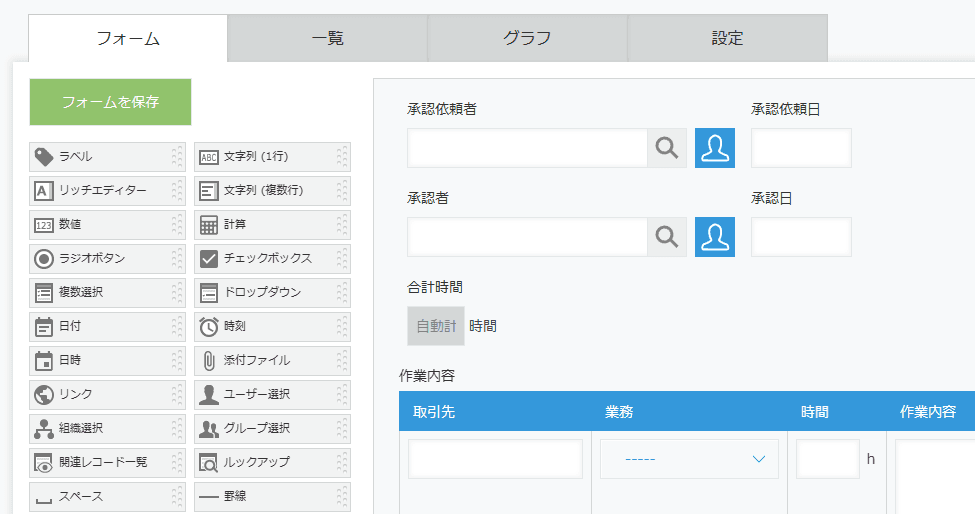Image resolution: width=975 pixels, height=514 pixels.
Task: Open the 設定 tab
Action: (x=728, y=39)
